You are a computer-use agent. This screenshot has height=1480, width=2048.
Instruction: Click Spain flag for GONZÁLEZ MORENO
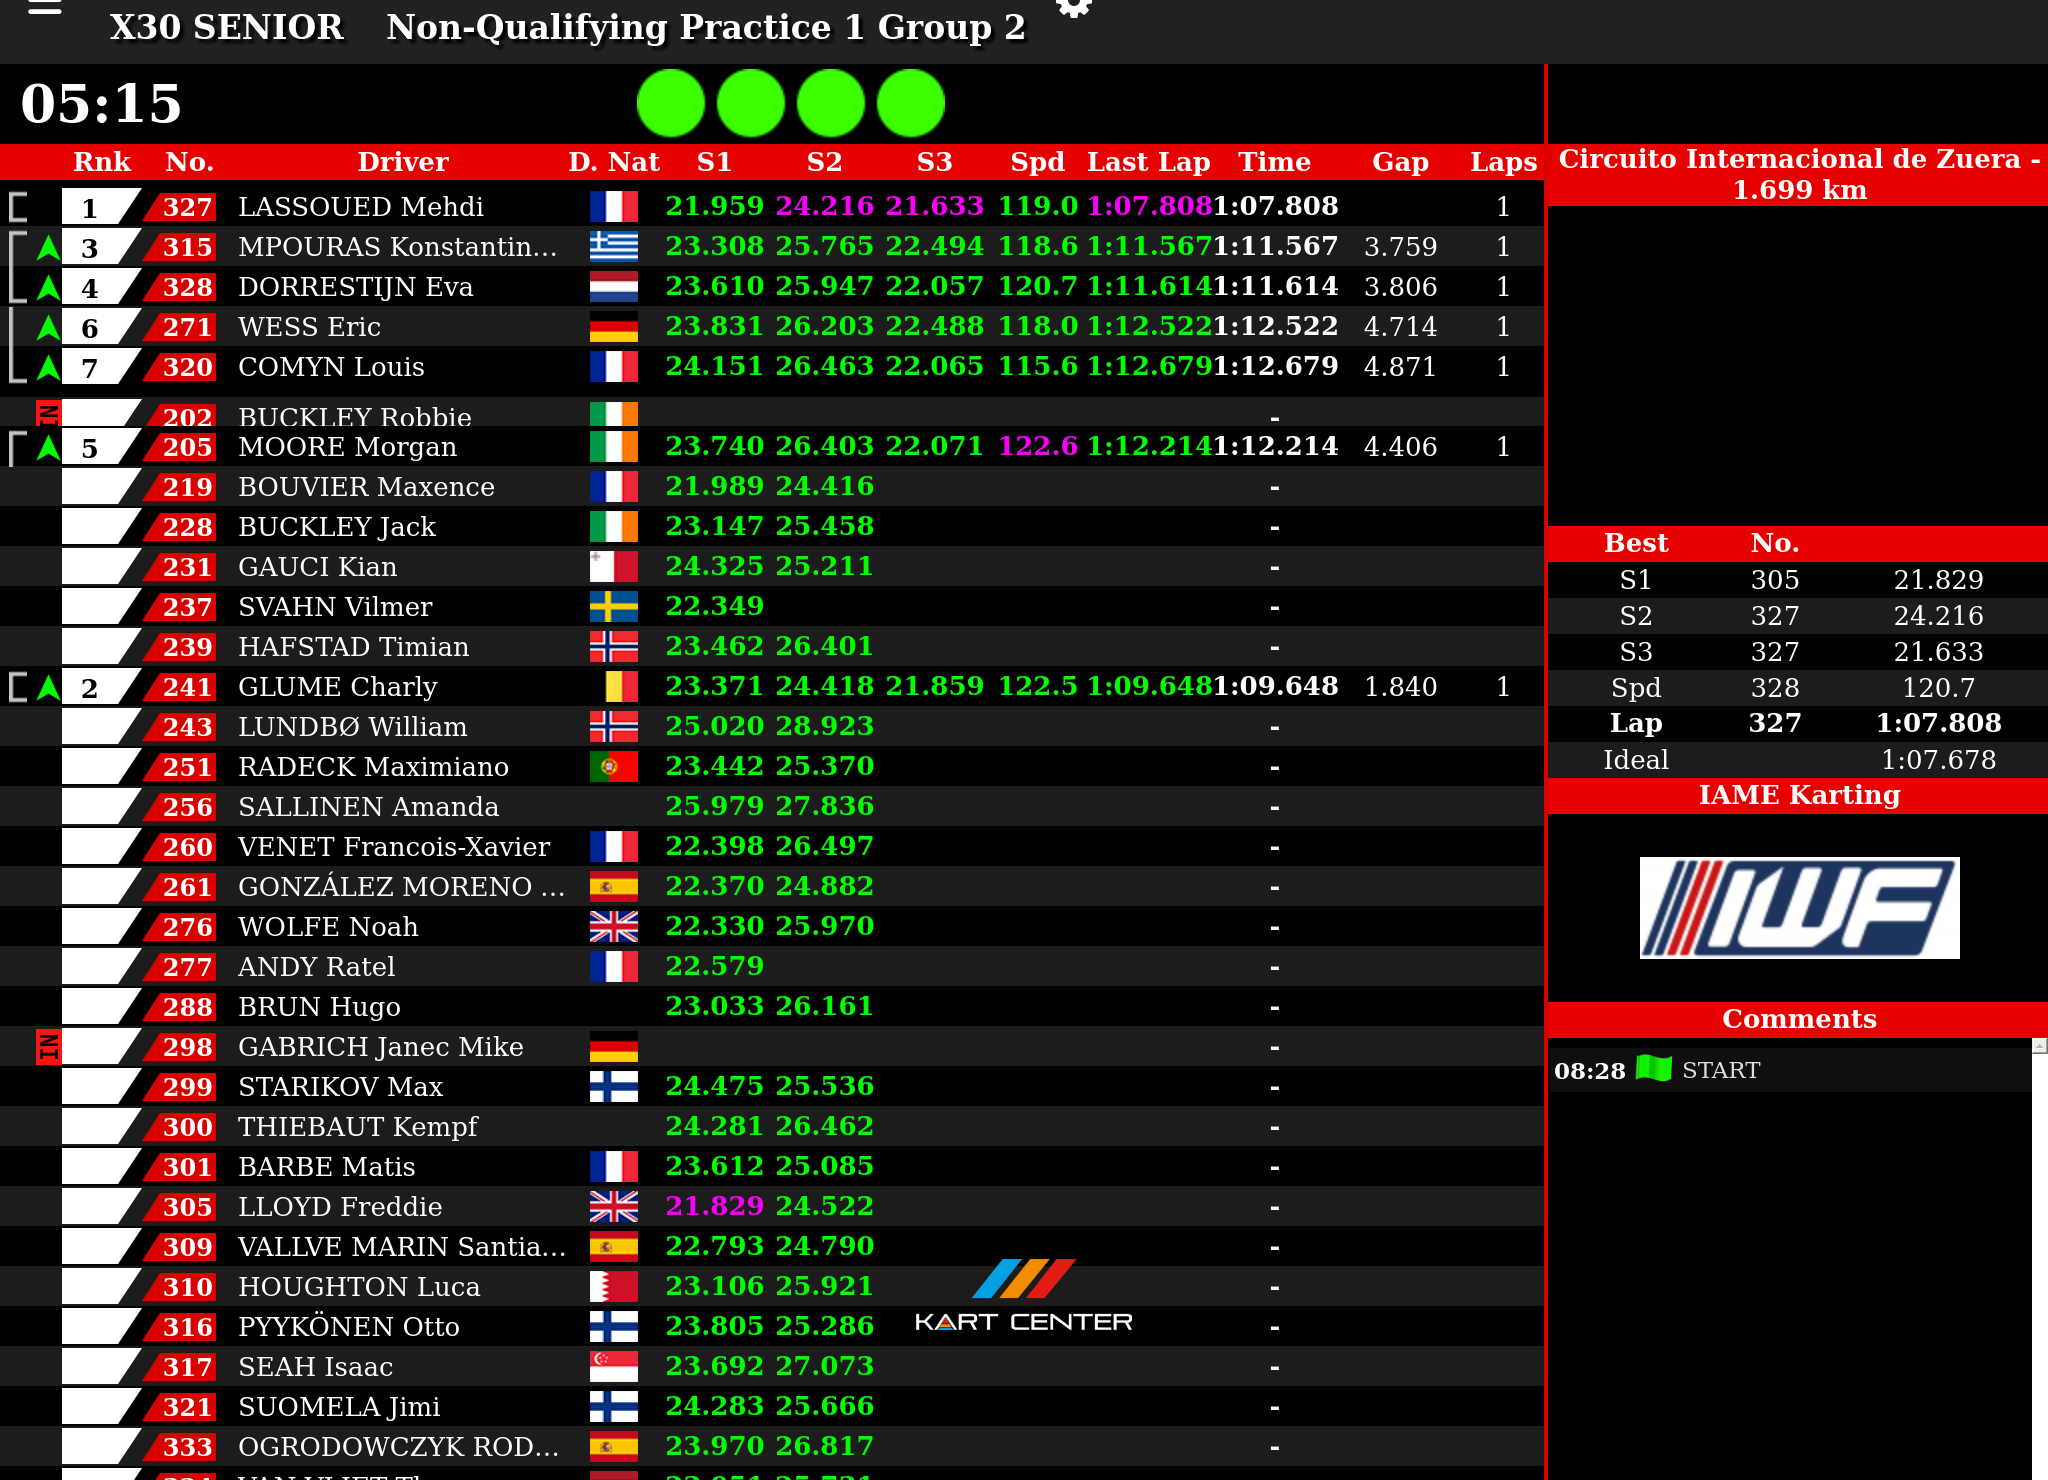(614, 887)
